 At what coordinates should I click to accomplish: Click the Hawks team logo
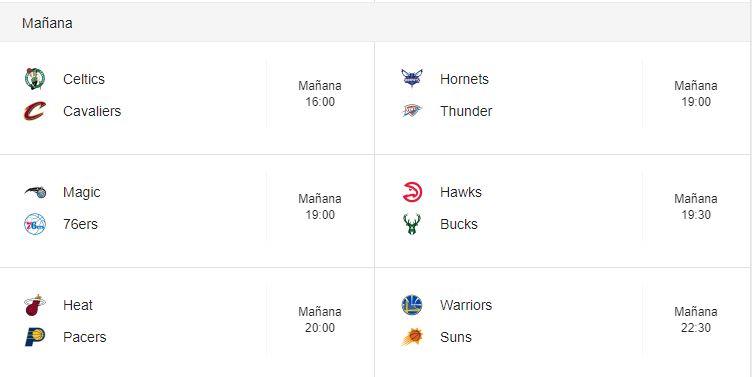tap(412, 192)
